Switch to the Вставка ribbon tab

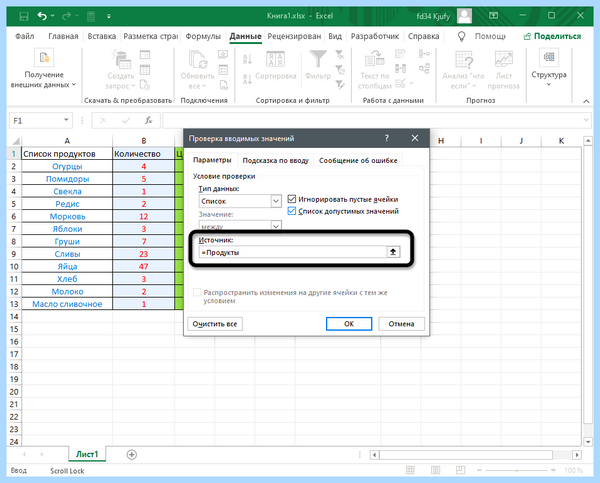(101, 36)
